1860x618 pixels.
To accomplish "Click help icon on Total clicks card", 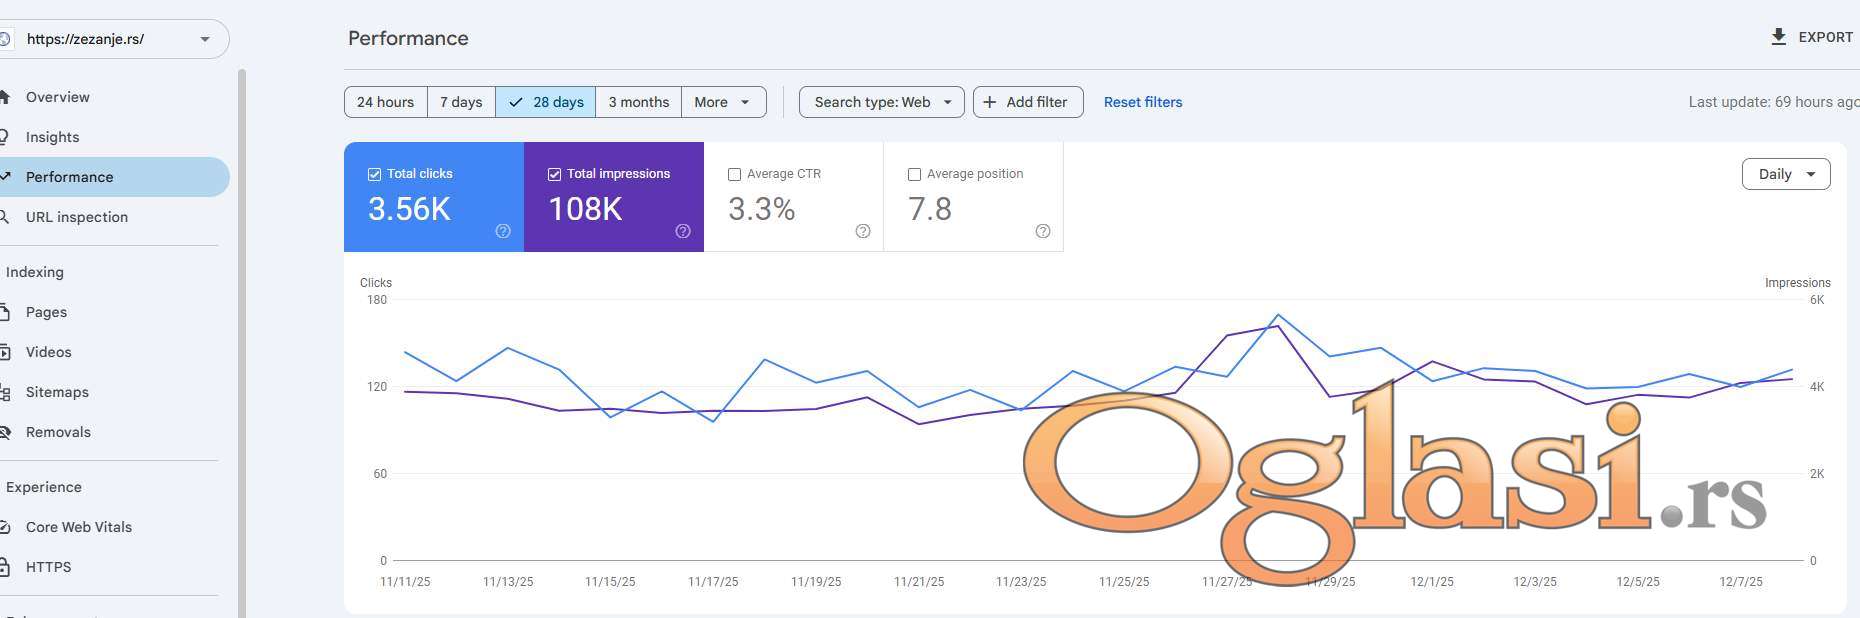I will pos(503,231).
